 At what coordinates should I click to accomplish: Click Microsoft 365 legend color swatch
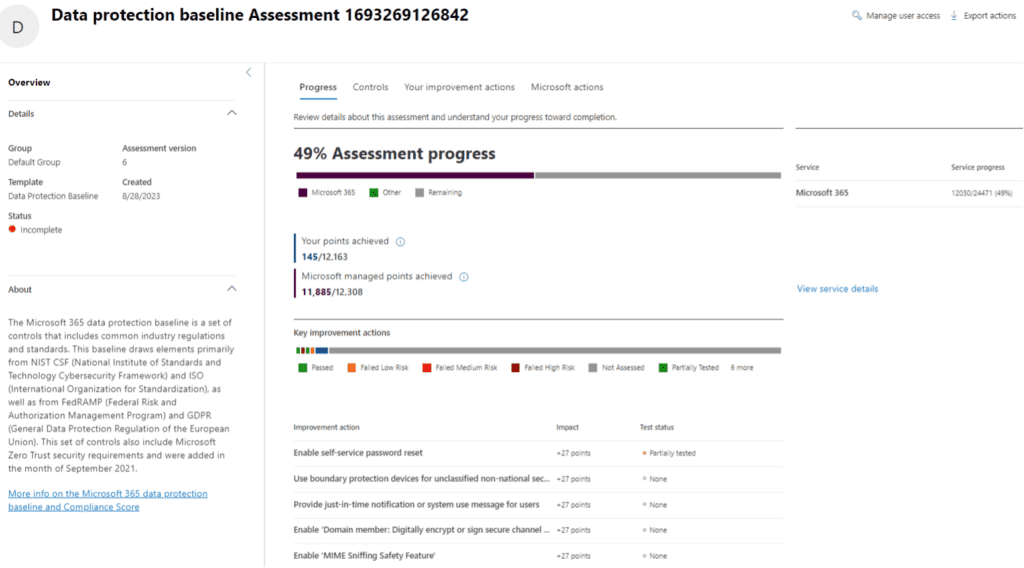point(302,193)
